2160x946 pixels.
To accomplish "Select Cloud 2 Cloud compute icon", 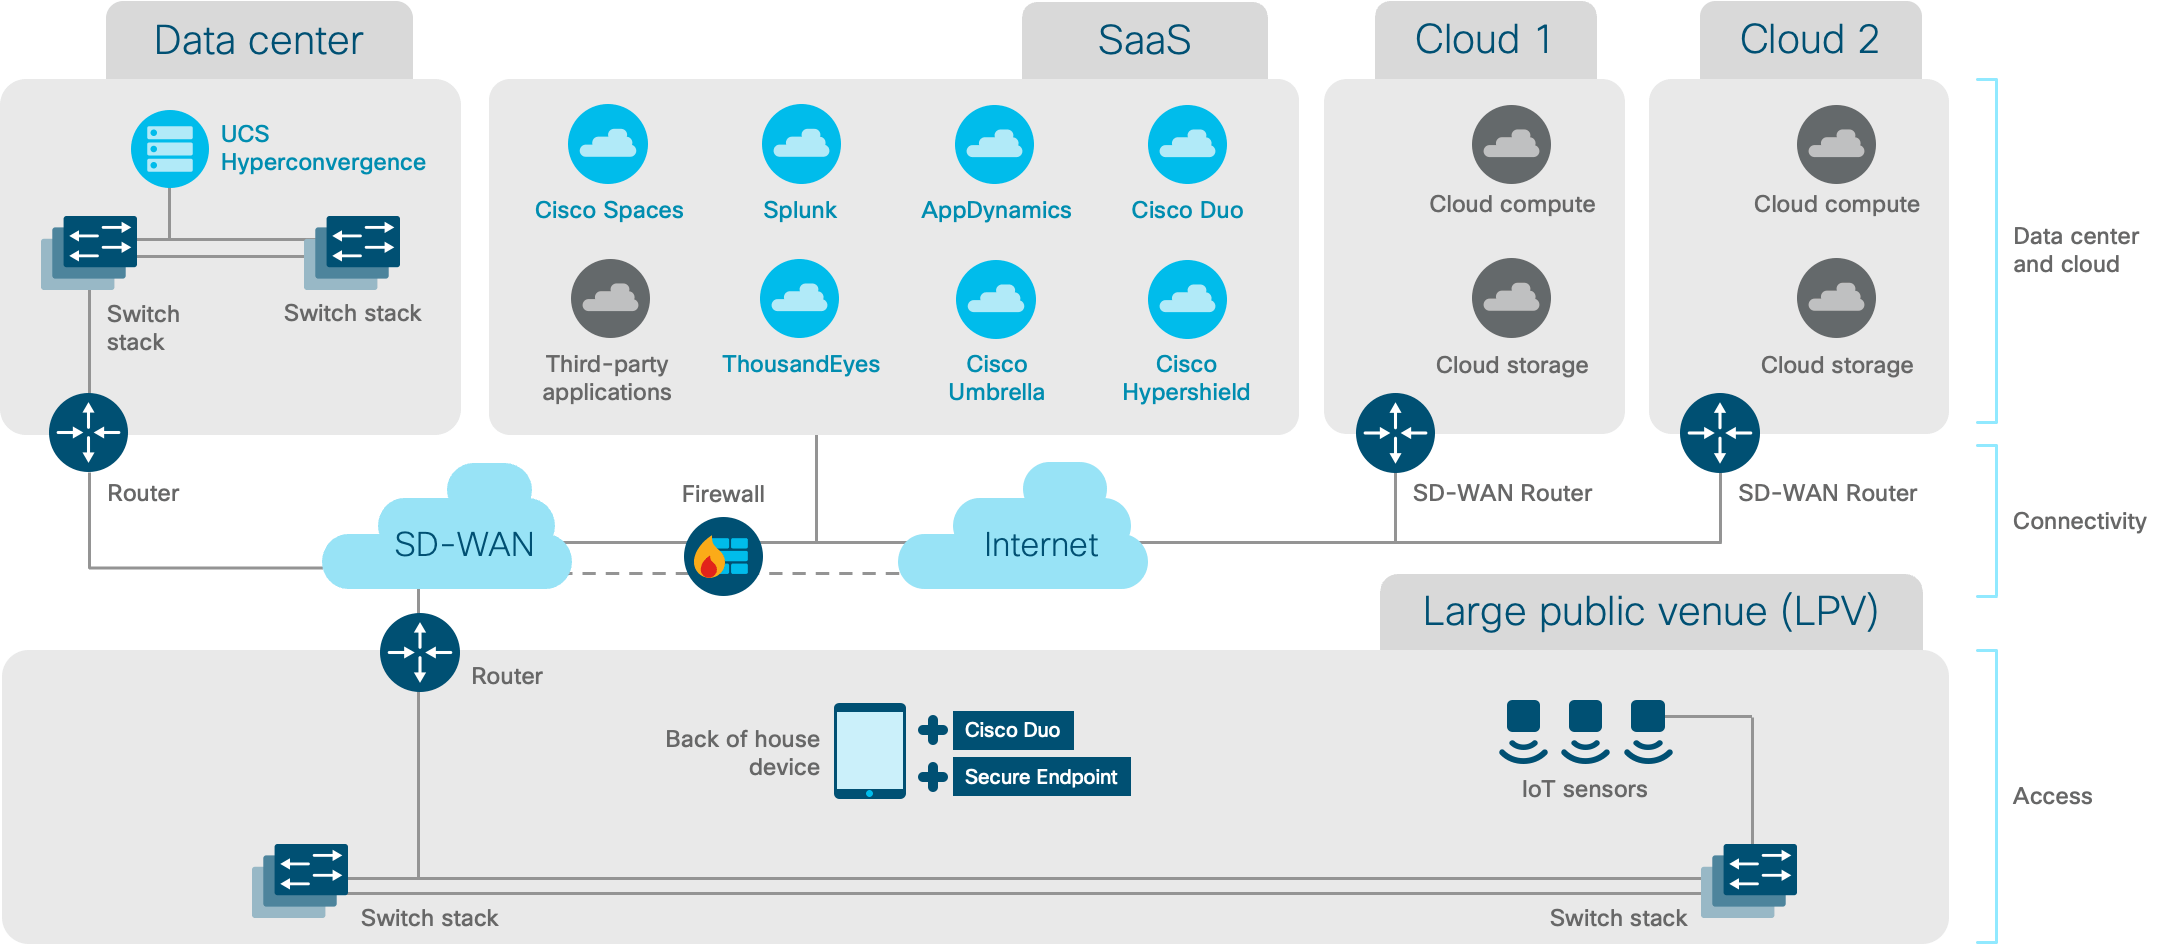I will [1836, 144].
